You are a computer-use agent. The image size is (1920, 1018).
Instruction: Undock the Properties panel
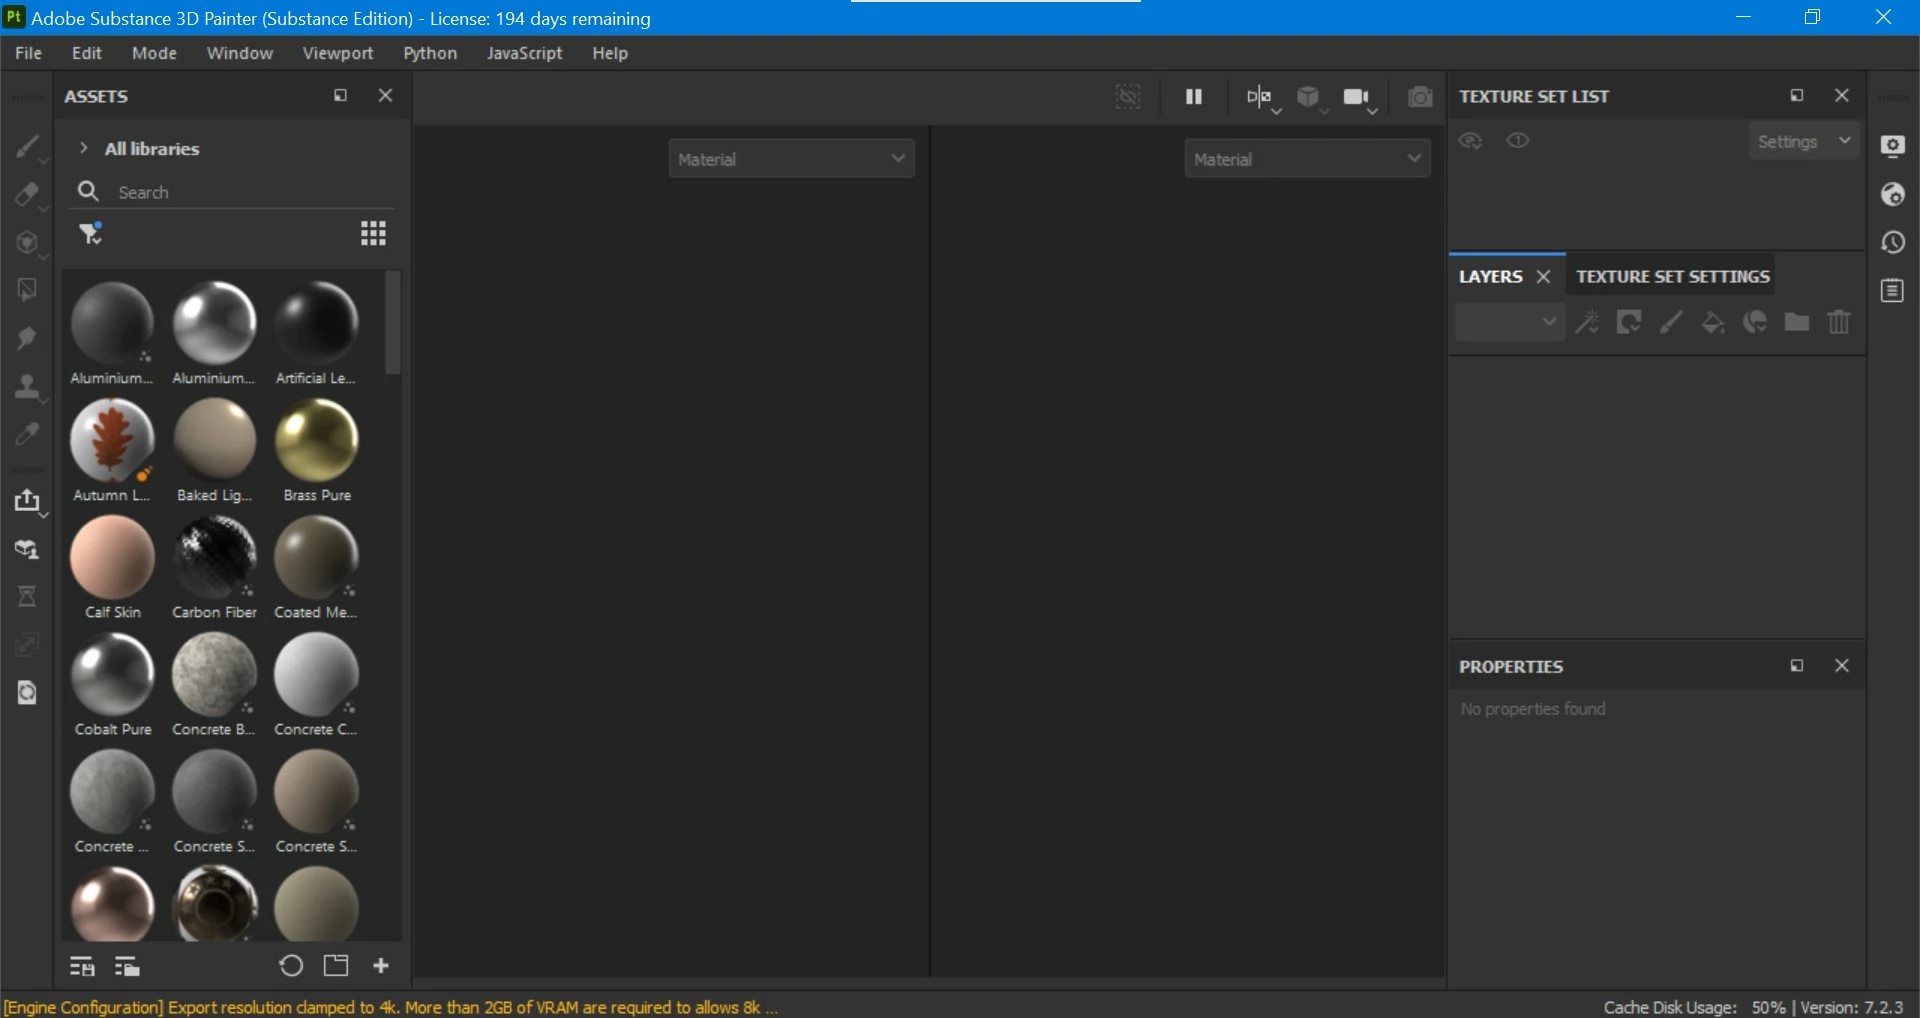pyautogui.click(x=1797, y=666)
